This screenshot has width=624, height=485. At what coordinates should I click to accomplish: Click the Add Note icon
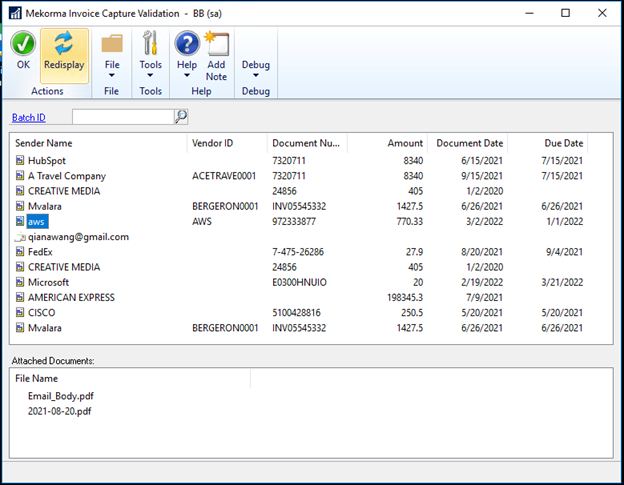[216, 43]
